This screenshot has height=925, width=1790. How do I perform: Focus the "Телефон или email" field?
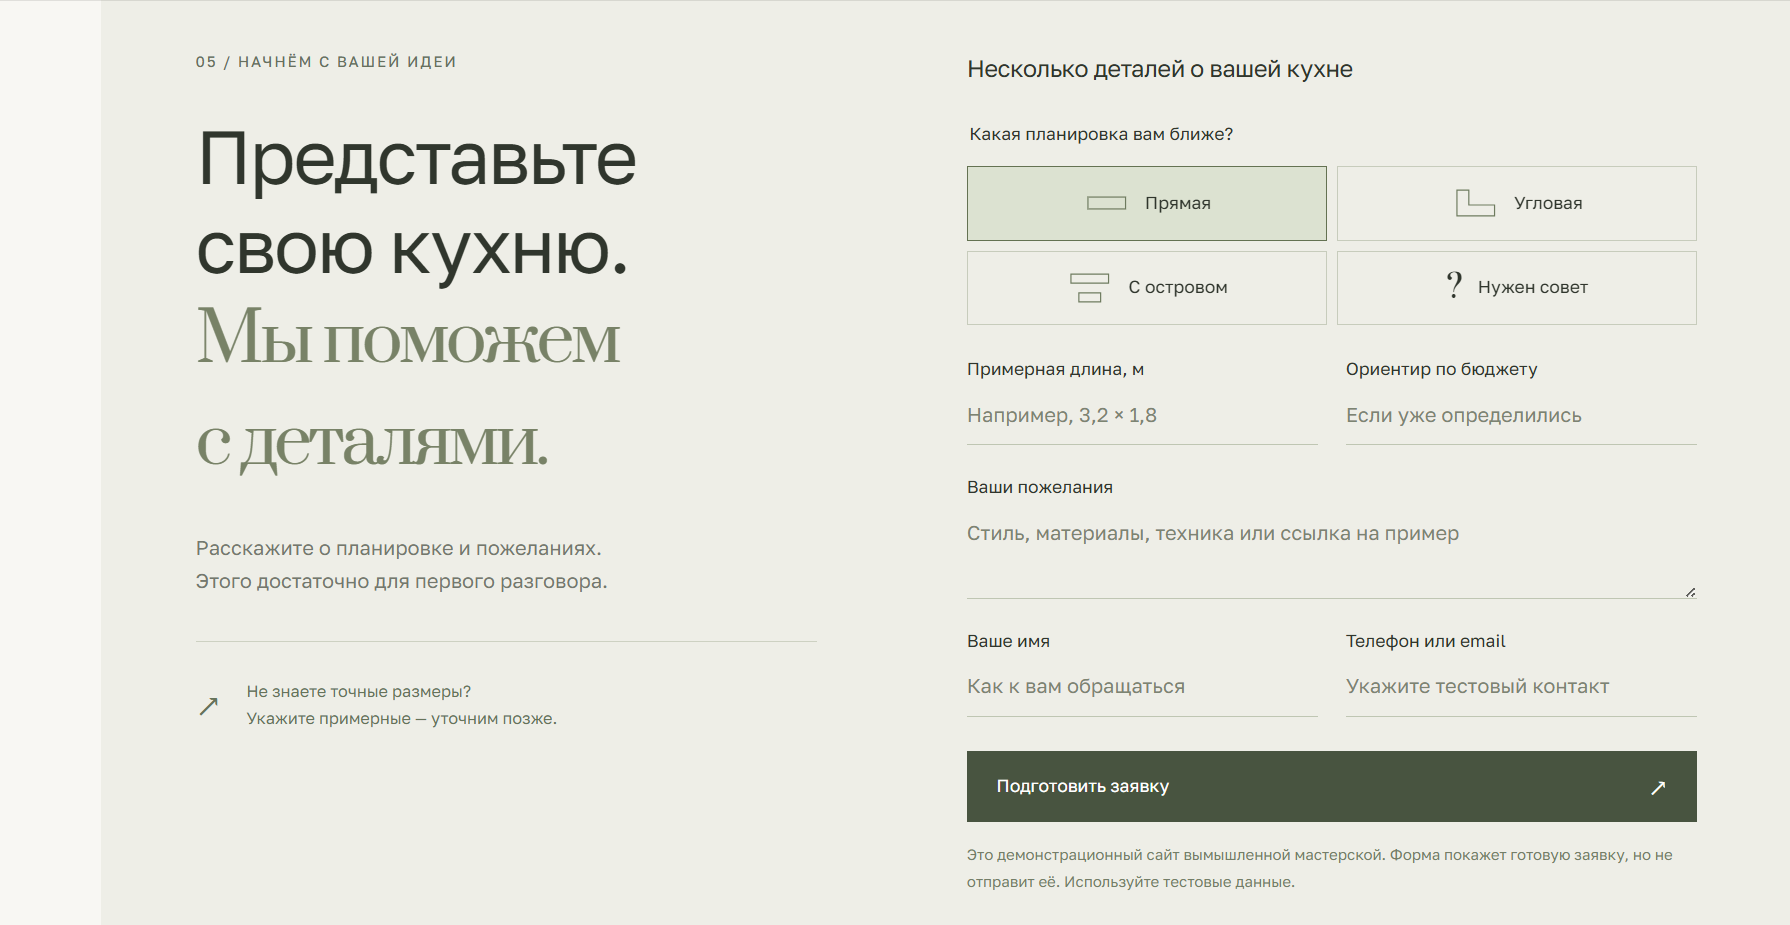pyautogui.click(x=1521, y=687)
